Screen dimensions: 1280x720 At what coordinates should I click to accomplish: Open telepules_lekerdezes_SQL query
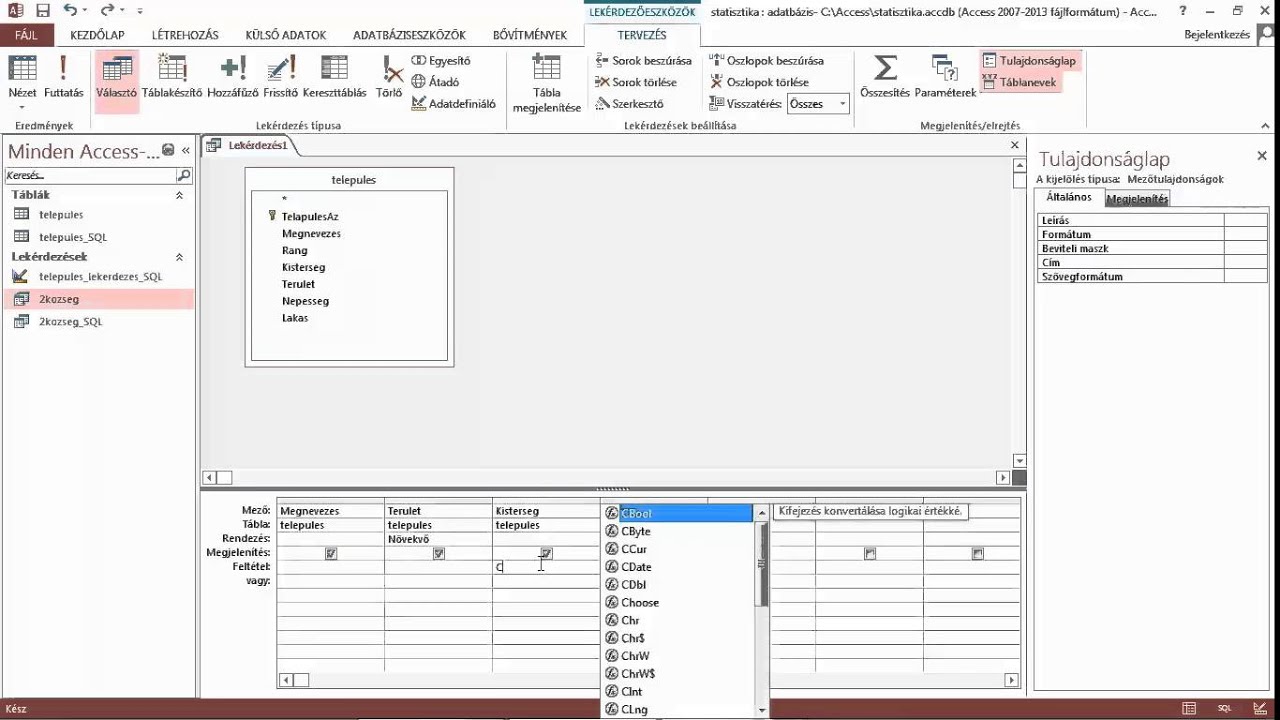tap(98, 276)
